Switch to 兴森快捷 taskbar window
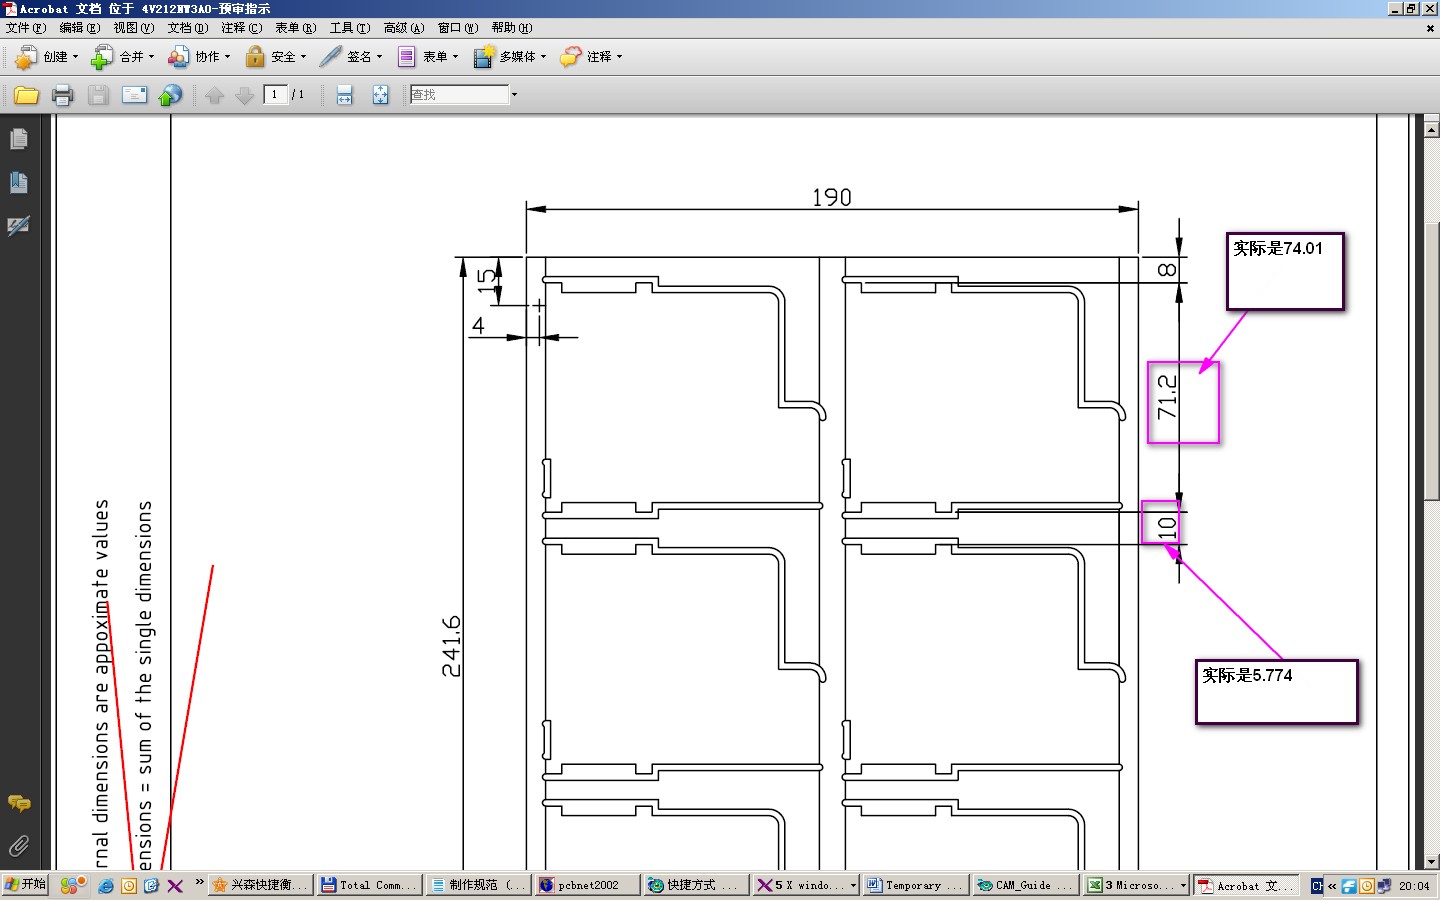 pos(260,885)
